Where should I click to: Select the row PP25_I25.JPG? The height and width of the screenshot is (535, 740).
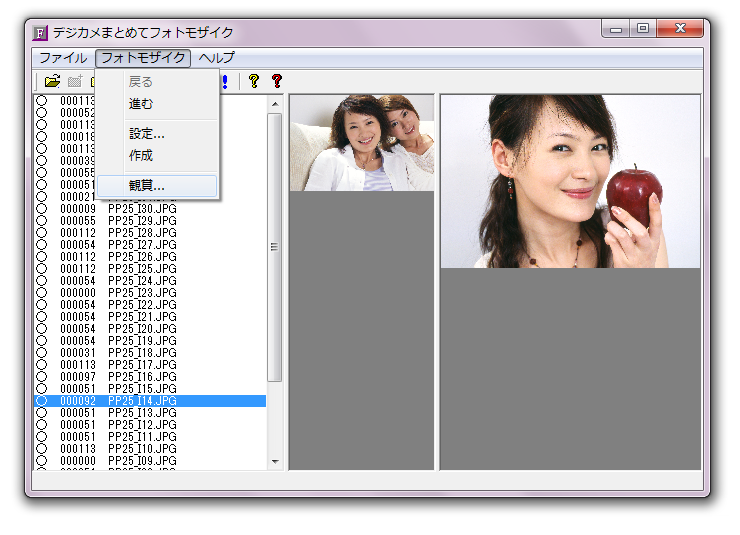[150, 268]
